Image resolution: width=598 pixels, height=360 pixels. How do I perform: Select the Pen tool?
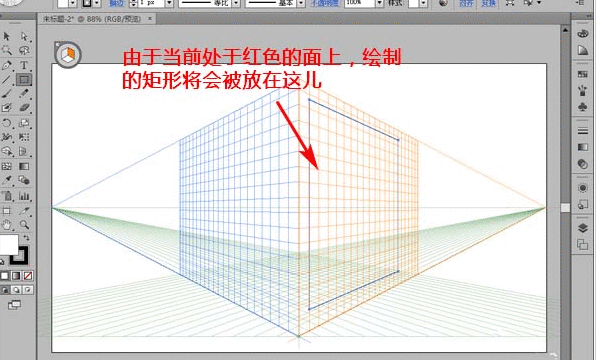[6, 65]
